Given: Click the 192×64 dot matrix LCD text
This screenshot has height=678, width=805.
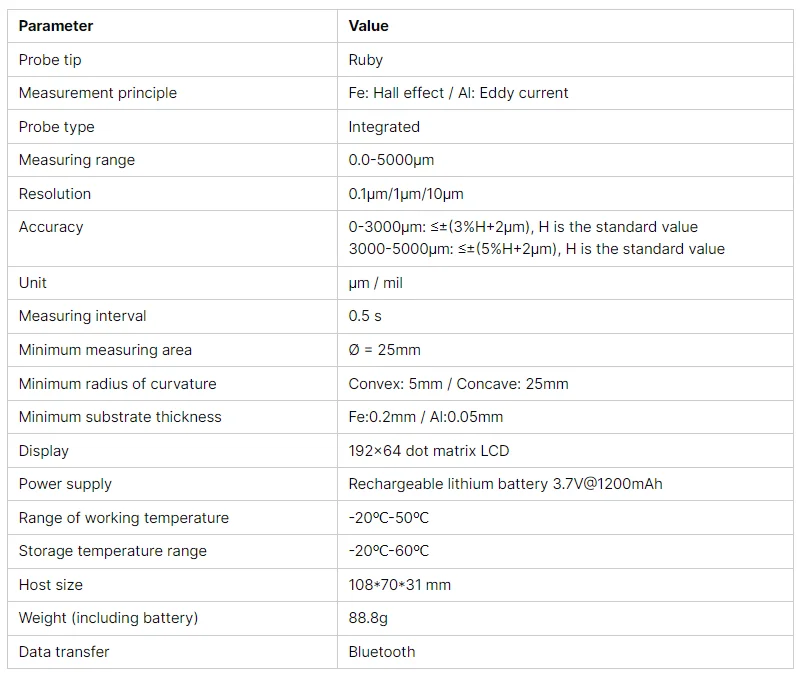Looking at the screenshot, I should coord(429,451).
